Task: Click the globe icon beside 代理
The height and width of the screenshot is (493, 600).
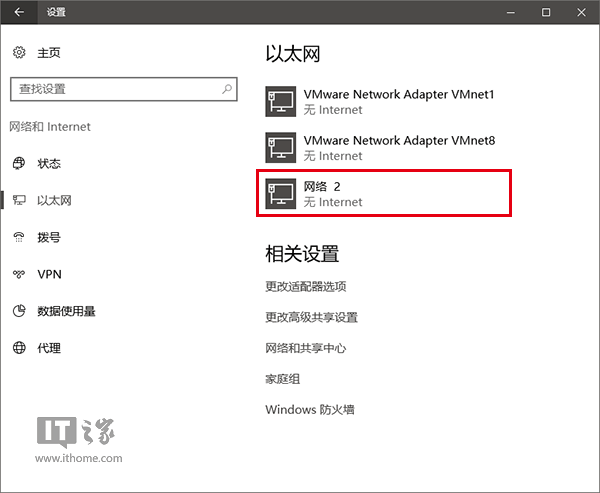Action: (x=18, y=348)
